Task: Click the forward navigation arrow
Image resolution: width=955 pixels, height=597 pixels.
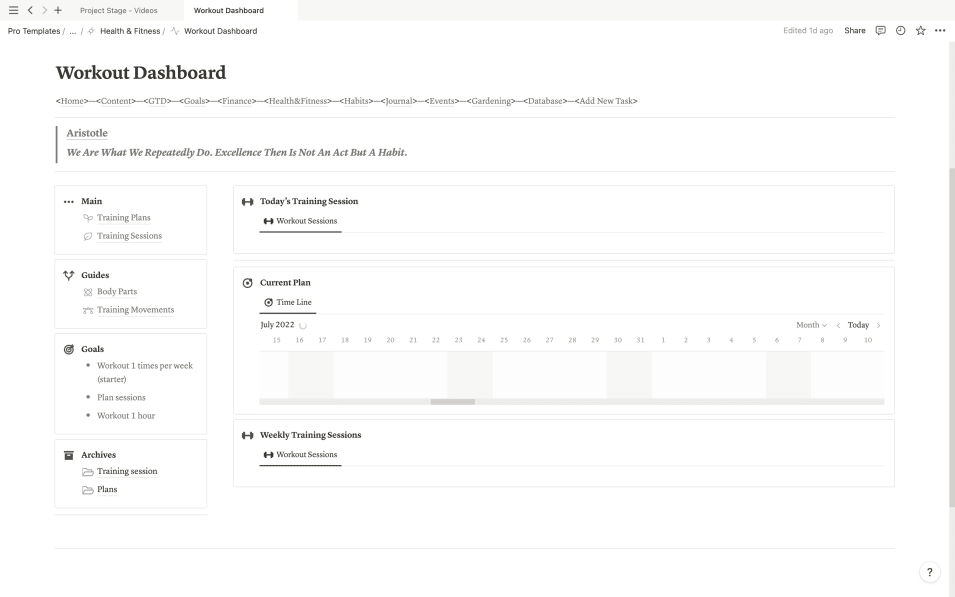Action: [x=44, y=10]
